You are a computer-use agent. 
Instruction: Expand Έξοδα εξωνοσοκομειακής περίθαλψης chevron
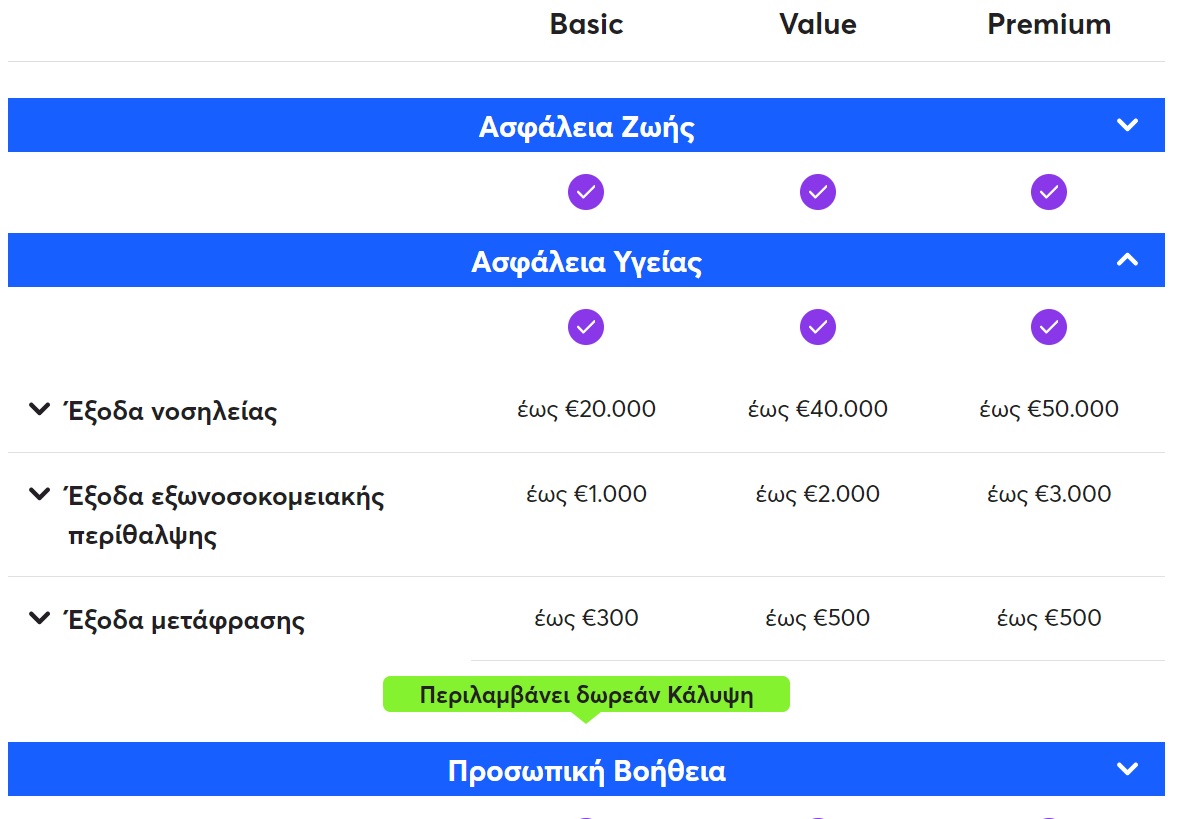point(39,495)
